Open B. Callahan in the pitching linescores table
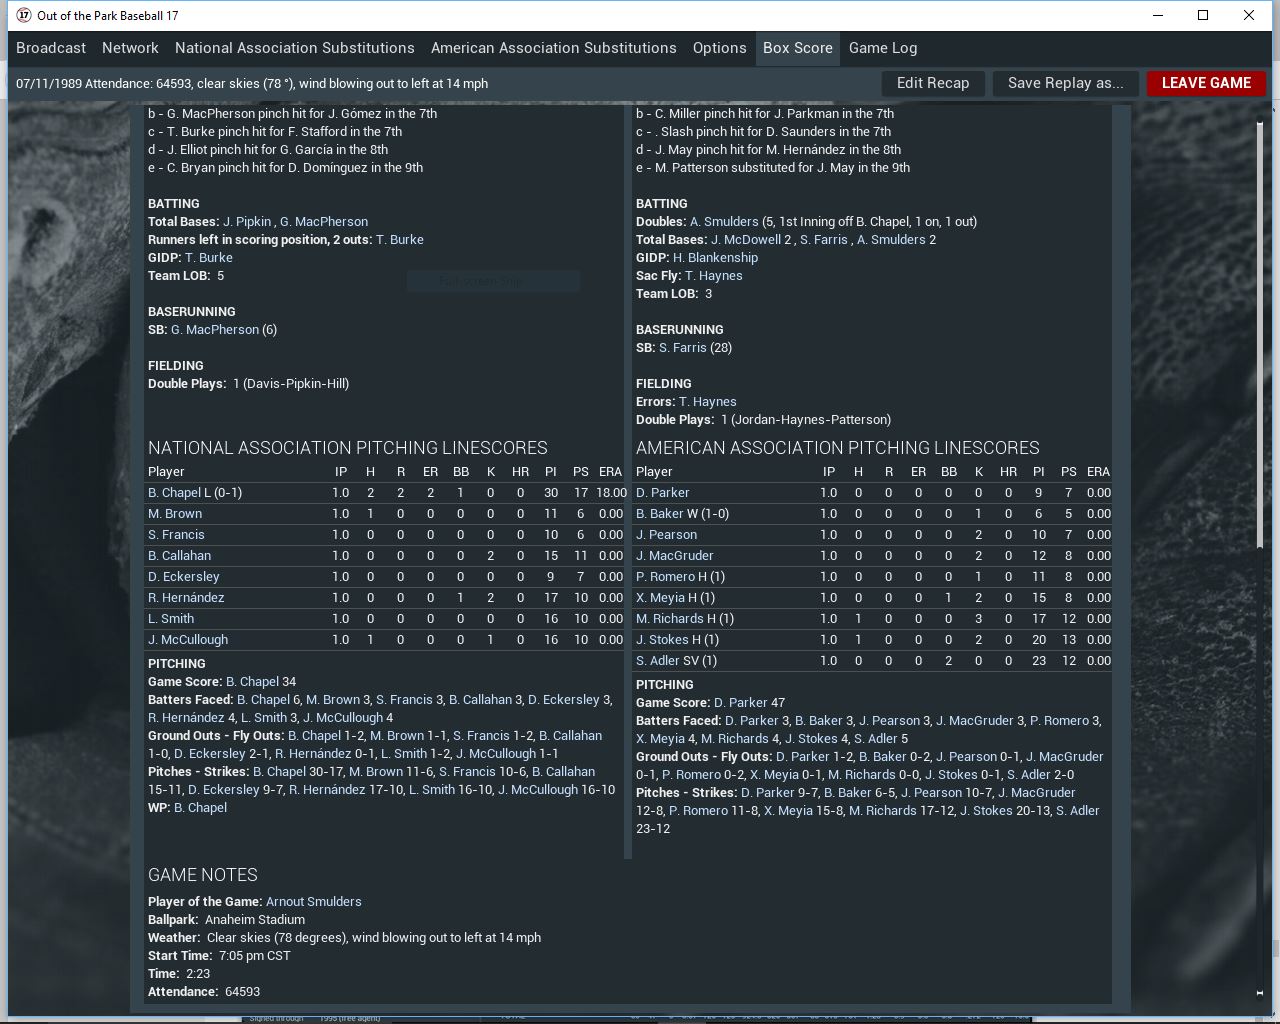 (x=180, y=556)
